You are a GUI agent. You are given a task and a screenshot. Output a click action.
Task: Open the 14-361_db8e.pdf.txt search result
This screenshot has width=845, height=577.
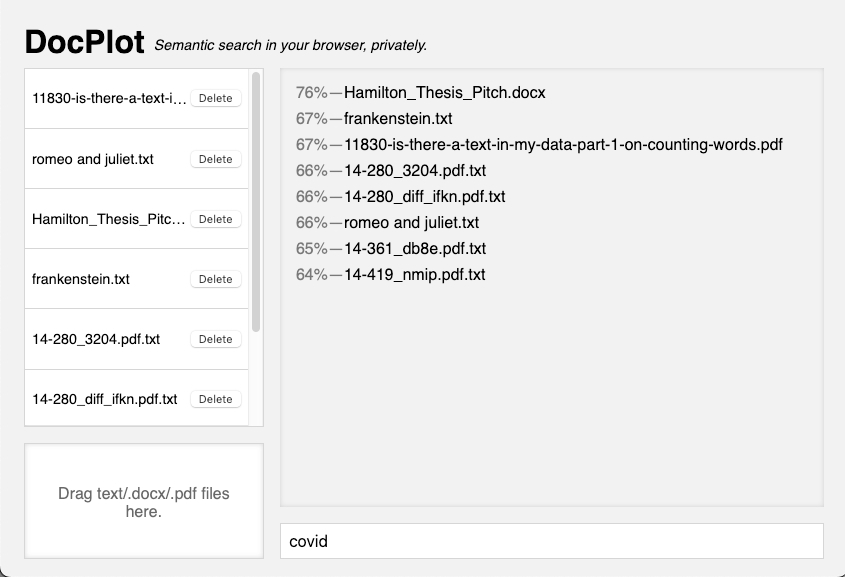tap(415, 249)
